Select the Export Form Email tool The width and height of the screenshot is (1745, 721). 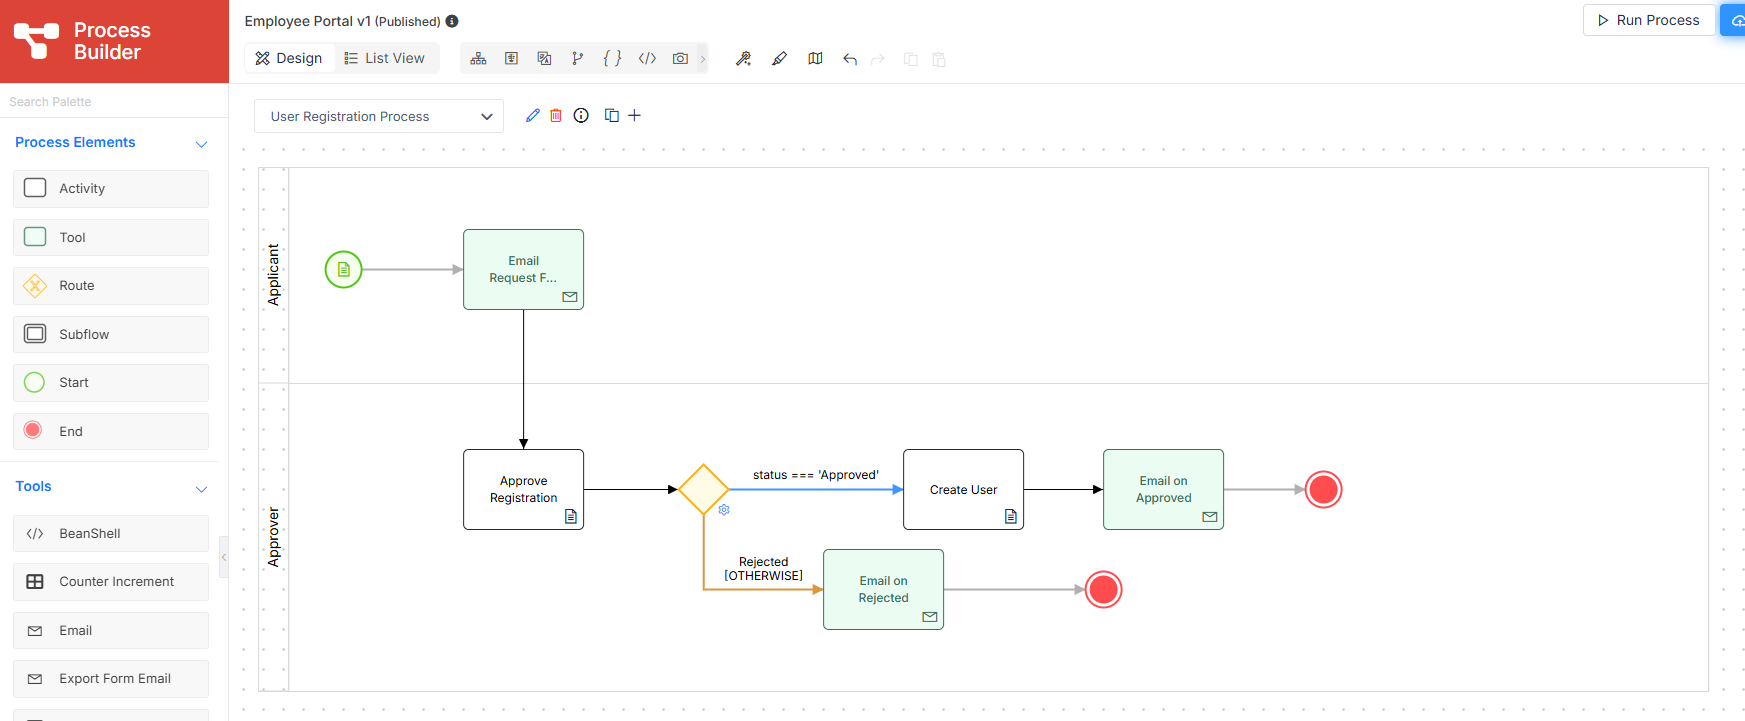pos(111,679)
